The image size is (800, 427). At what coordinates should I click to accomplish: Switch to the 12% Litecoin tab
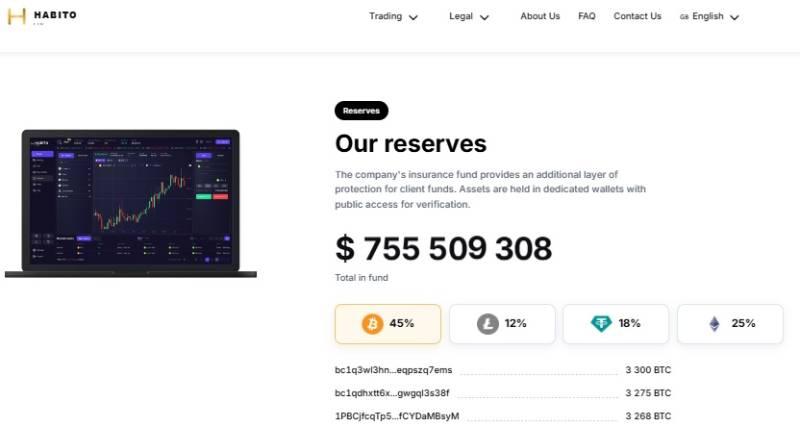[x=502, y=324]
